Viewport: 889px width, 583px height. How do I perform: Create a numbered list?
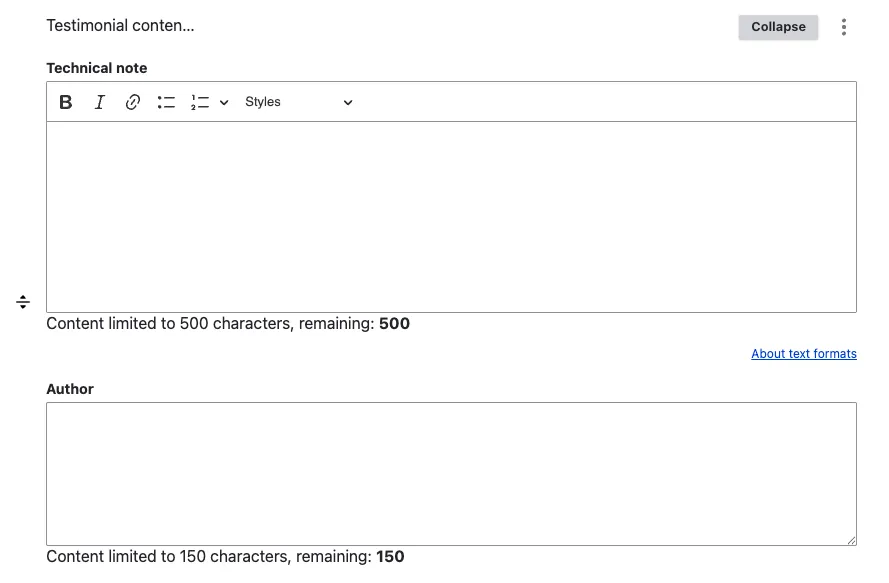[x=200, y=102]
